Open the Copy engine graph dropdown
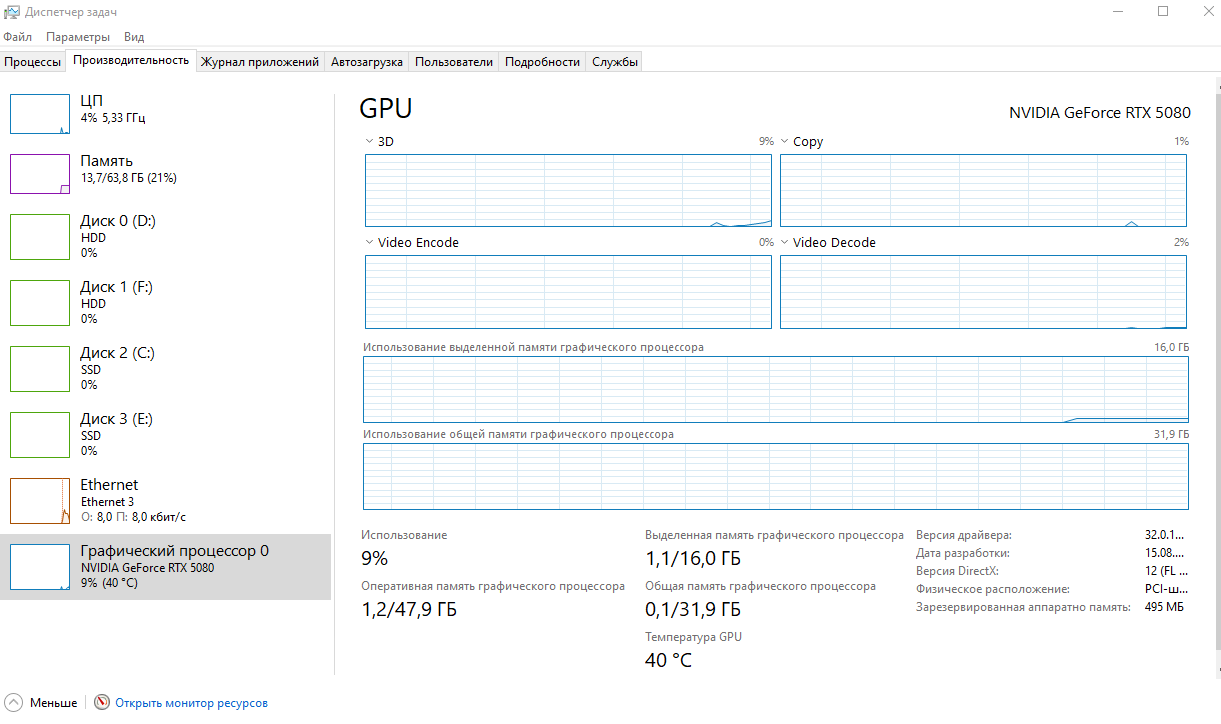The image size is (1221, 724). point(785,142)
